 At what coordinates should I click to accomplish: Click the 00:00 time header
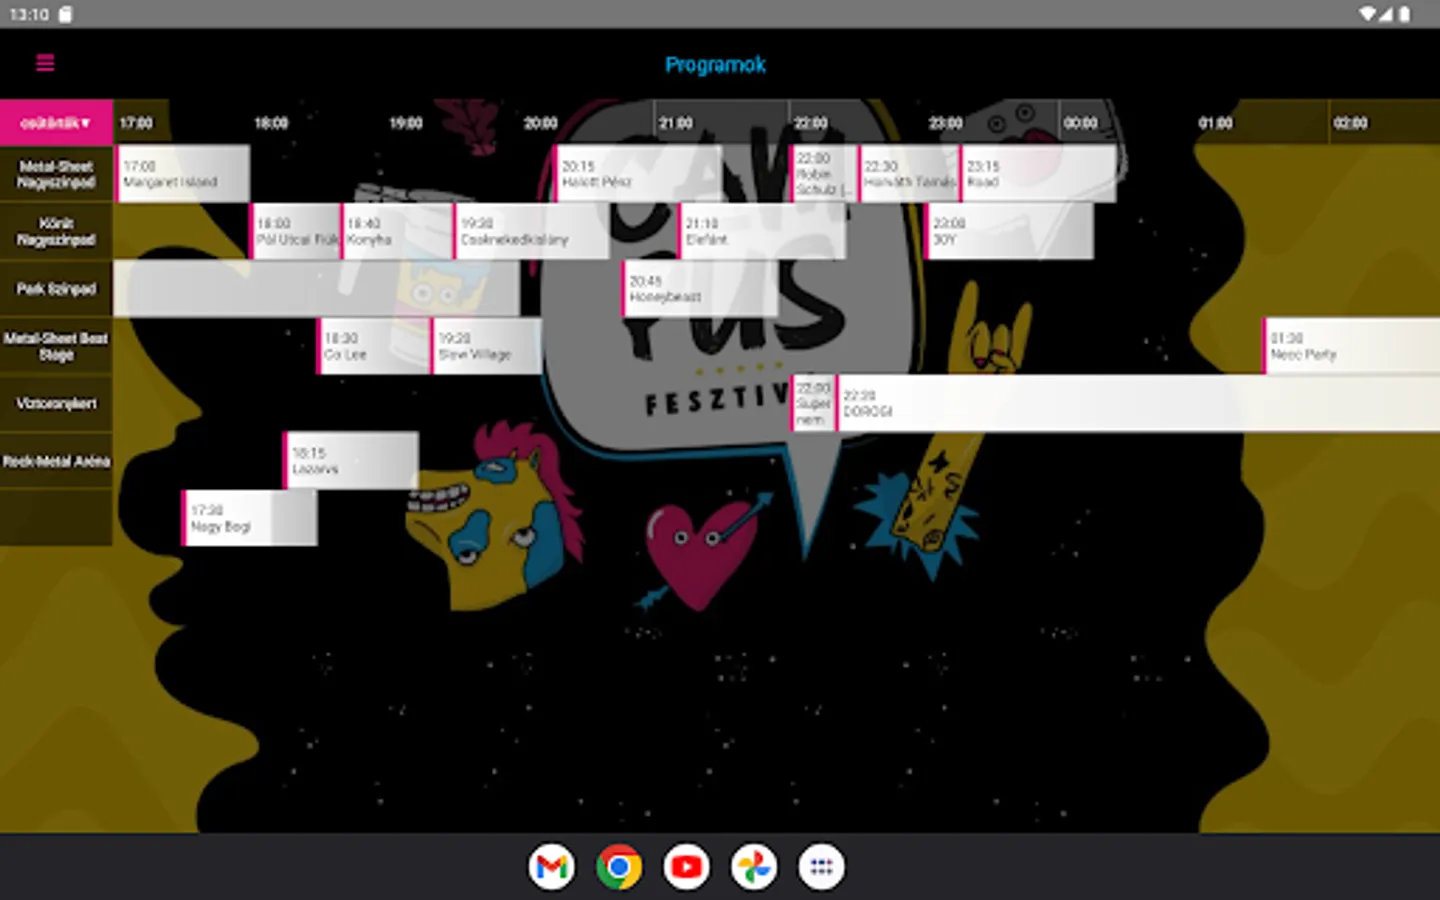1081,123
